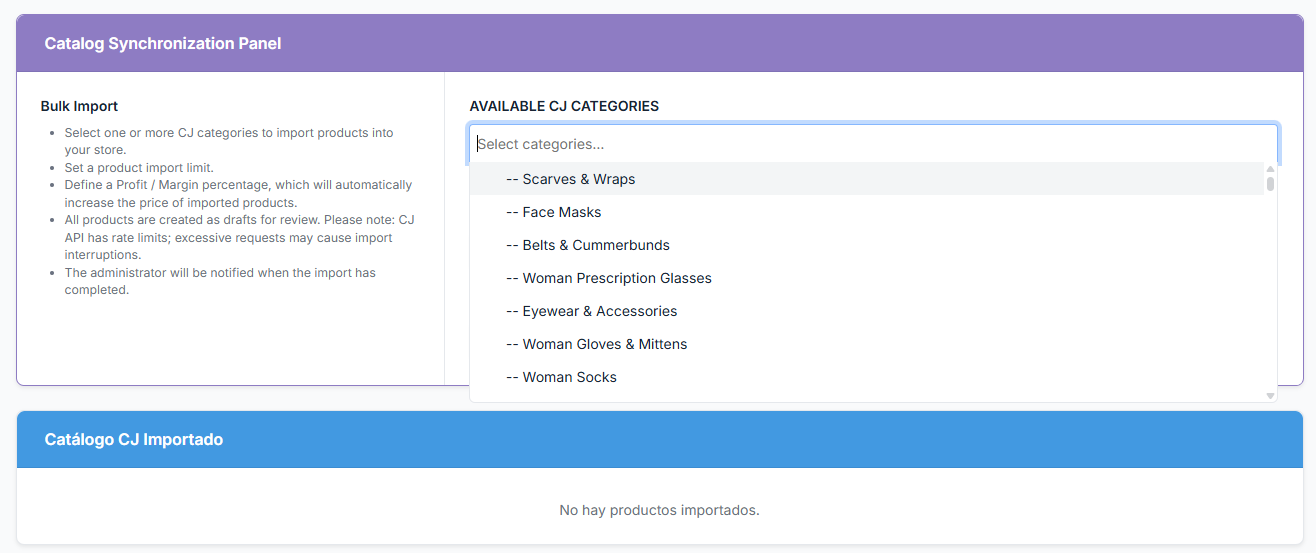Click the Catálogo CJ Importado header
The width and height of the screenshot is (1316, 553).
134,439
